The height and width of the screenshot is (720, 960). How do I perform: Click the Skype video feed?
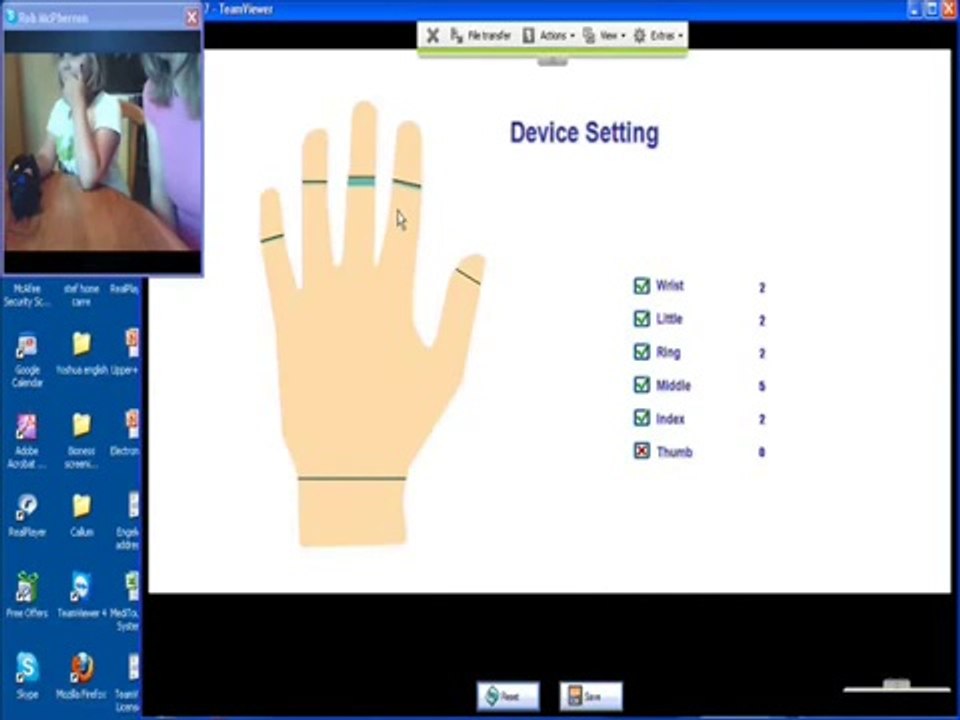pos(103,151)
